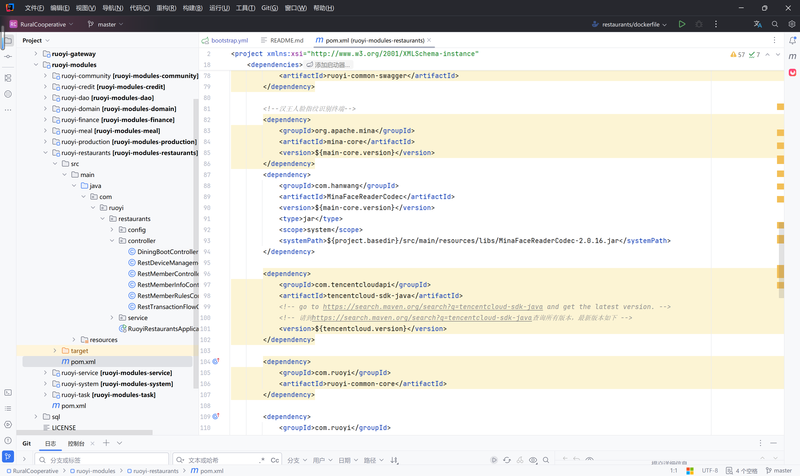Screen dimensions: 800x476
Task: Open the 分支 branch filter dropdown
Action: pyautogui.click(x=297, y=460)
